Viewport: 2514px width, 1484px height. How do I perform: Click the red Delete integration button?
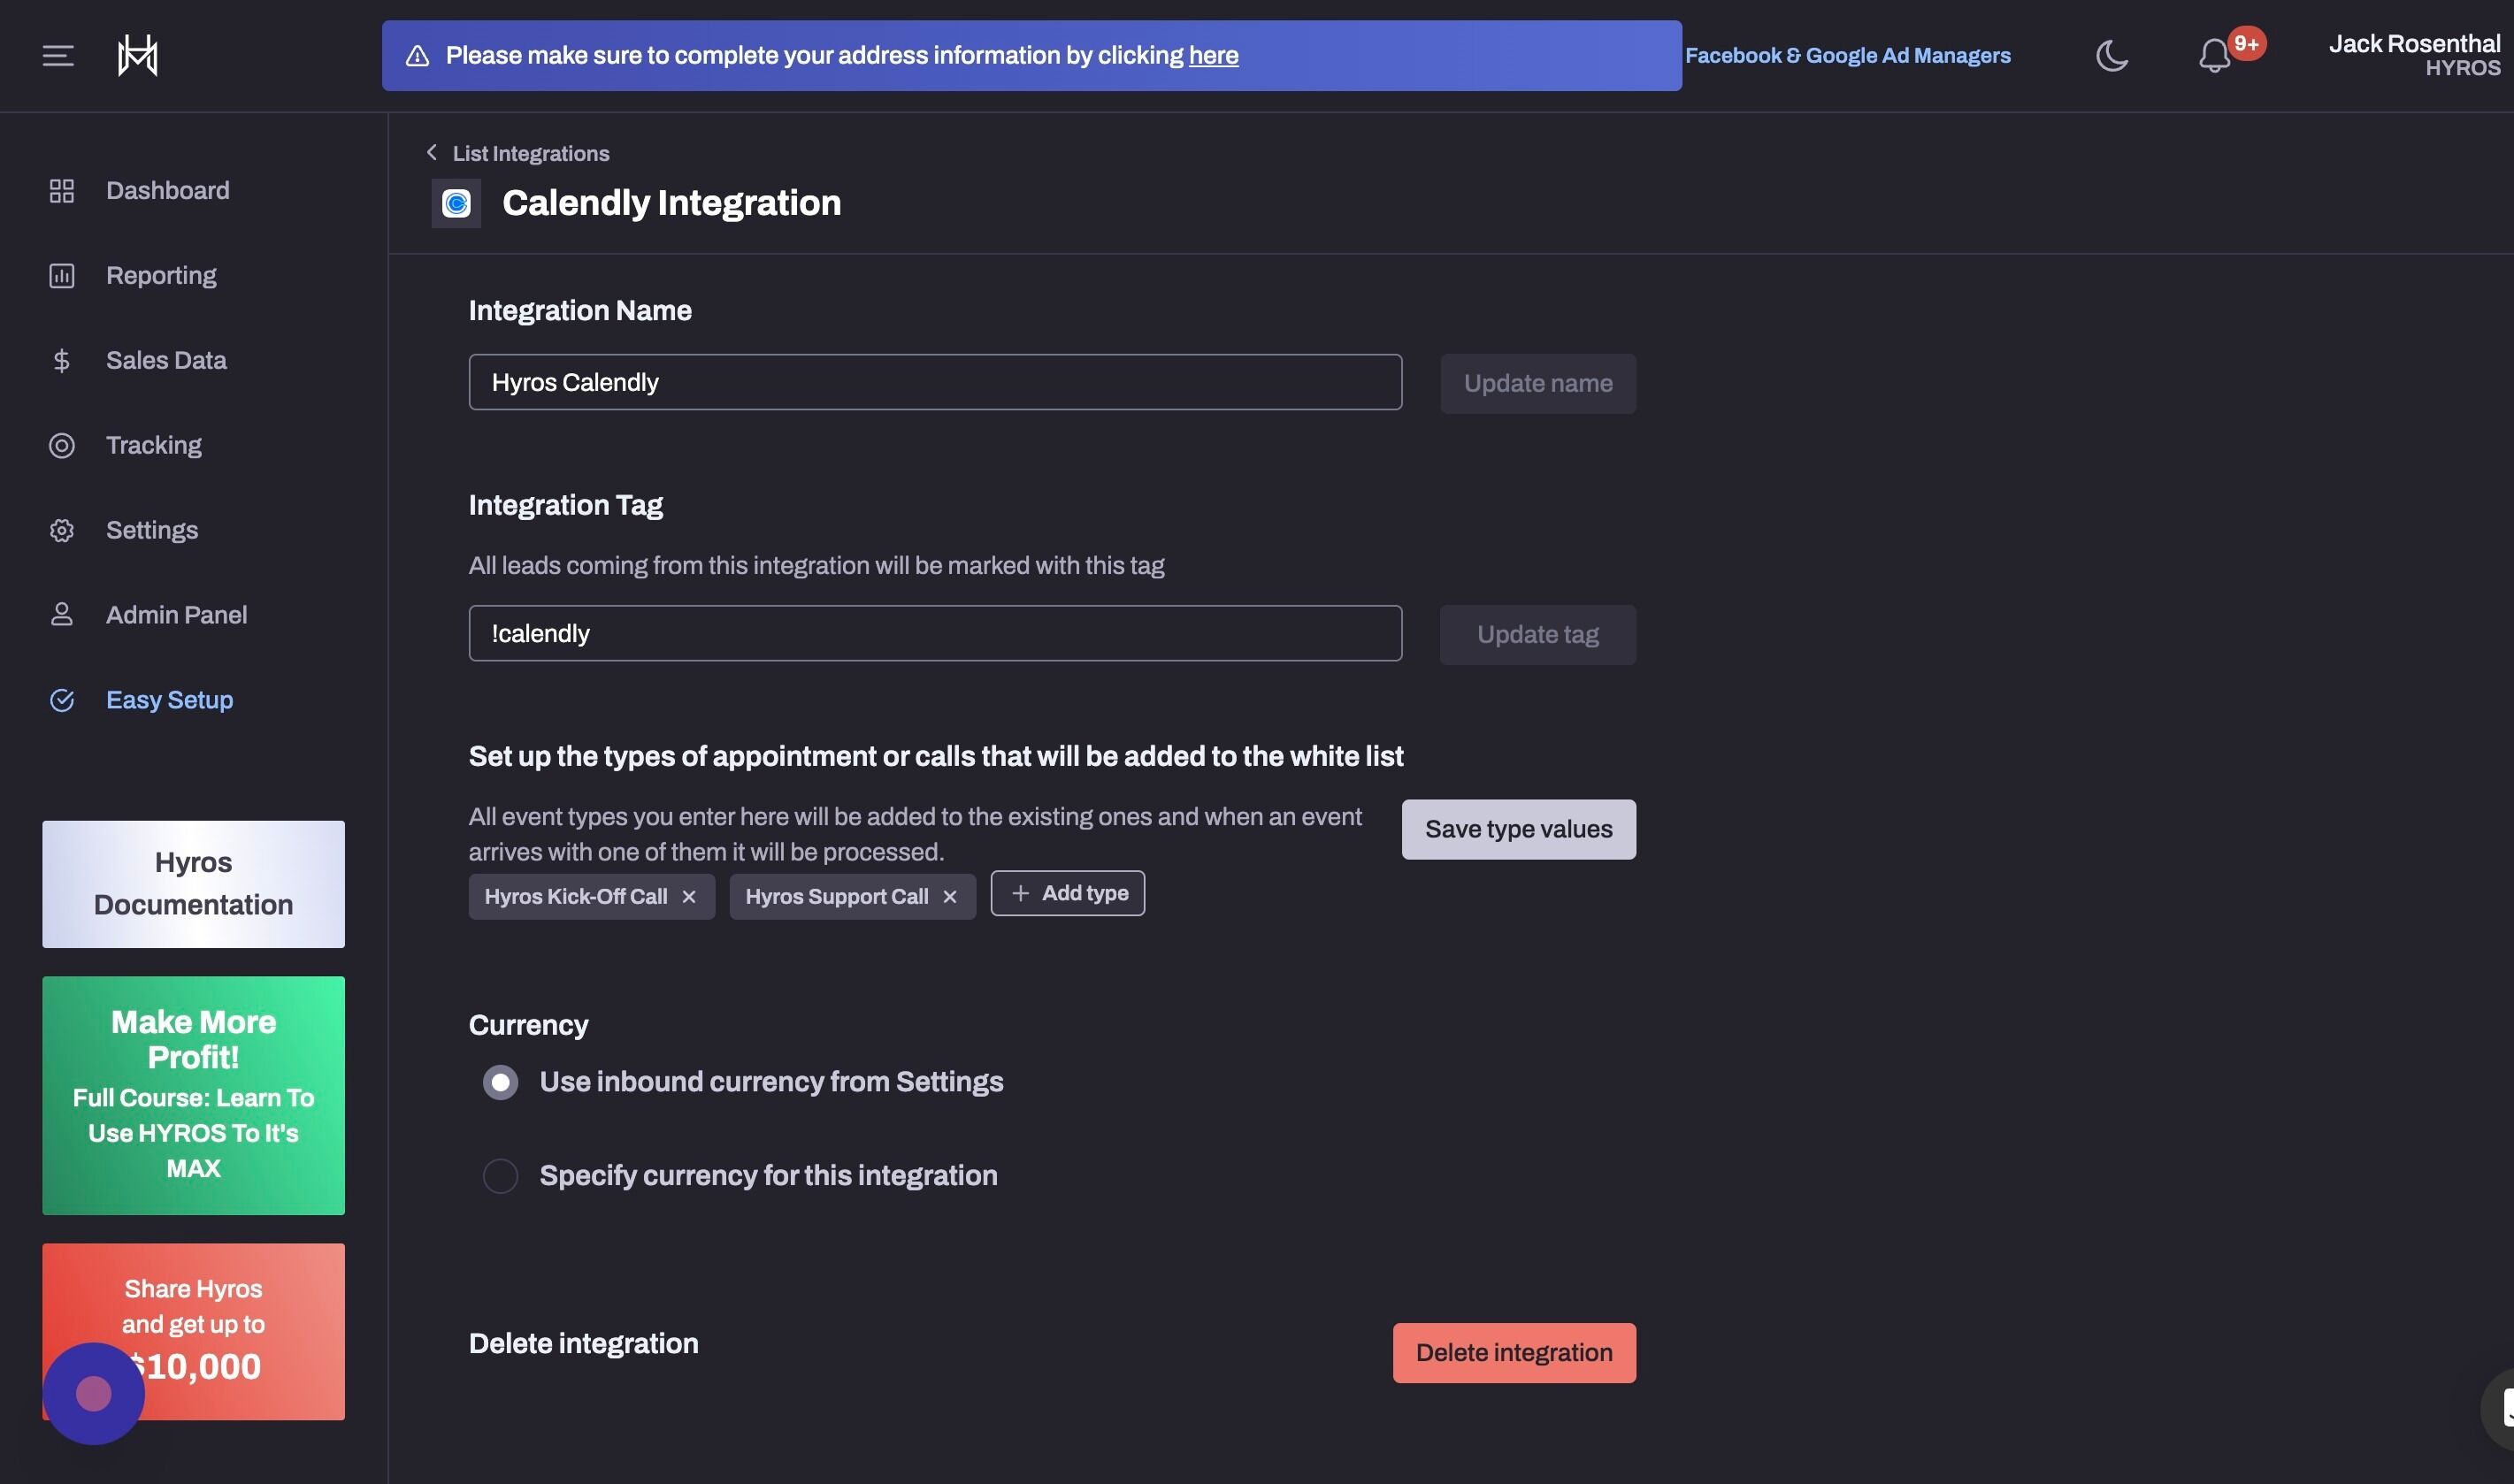[x=1514, y=1354]
